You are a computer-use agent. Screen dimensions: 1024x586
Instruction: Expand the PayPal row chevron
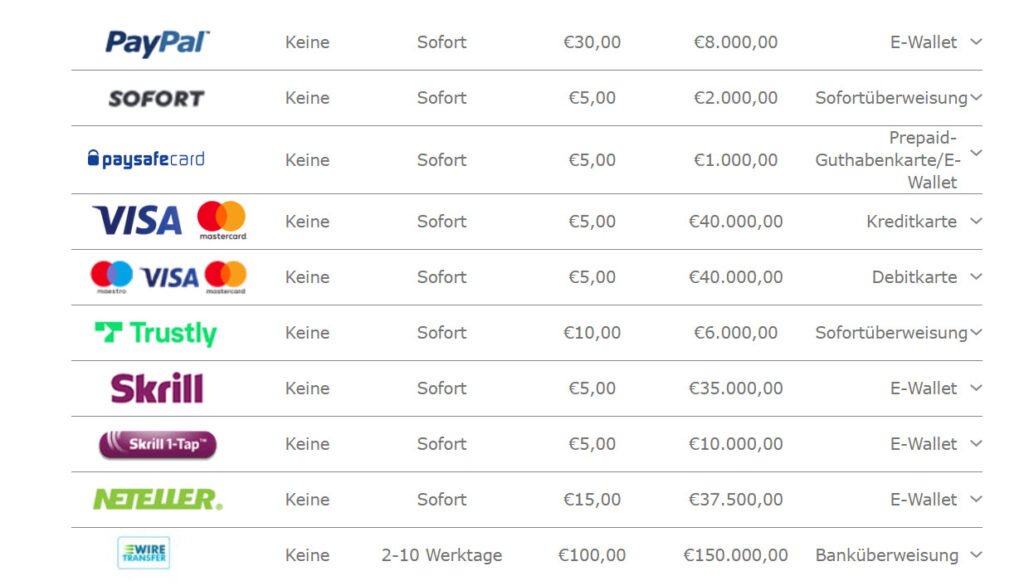[x=976, y=42]
